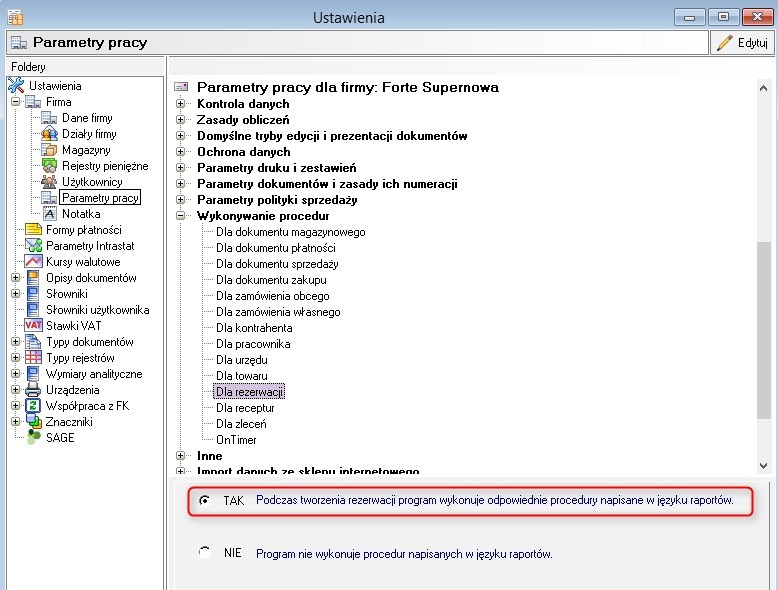Viewport: 778px width, 590px height.
Task: Expand the Typy dokumentów node
Action: 16,342
